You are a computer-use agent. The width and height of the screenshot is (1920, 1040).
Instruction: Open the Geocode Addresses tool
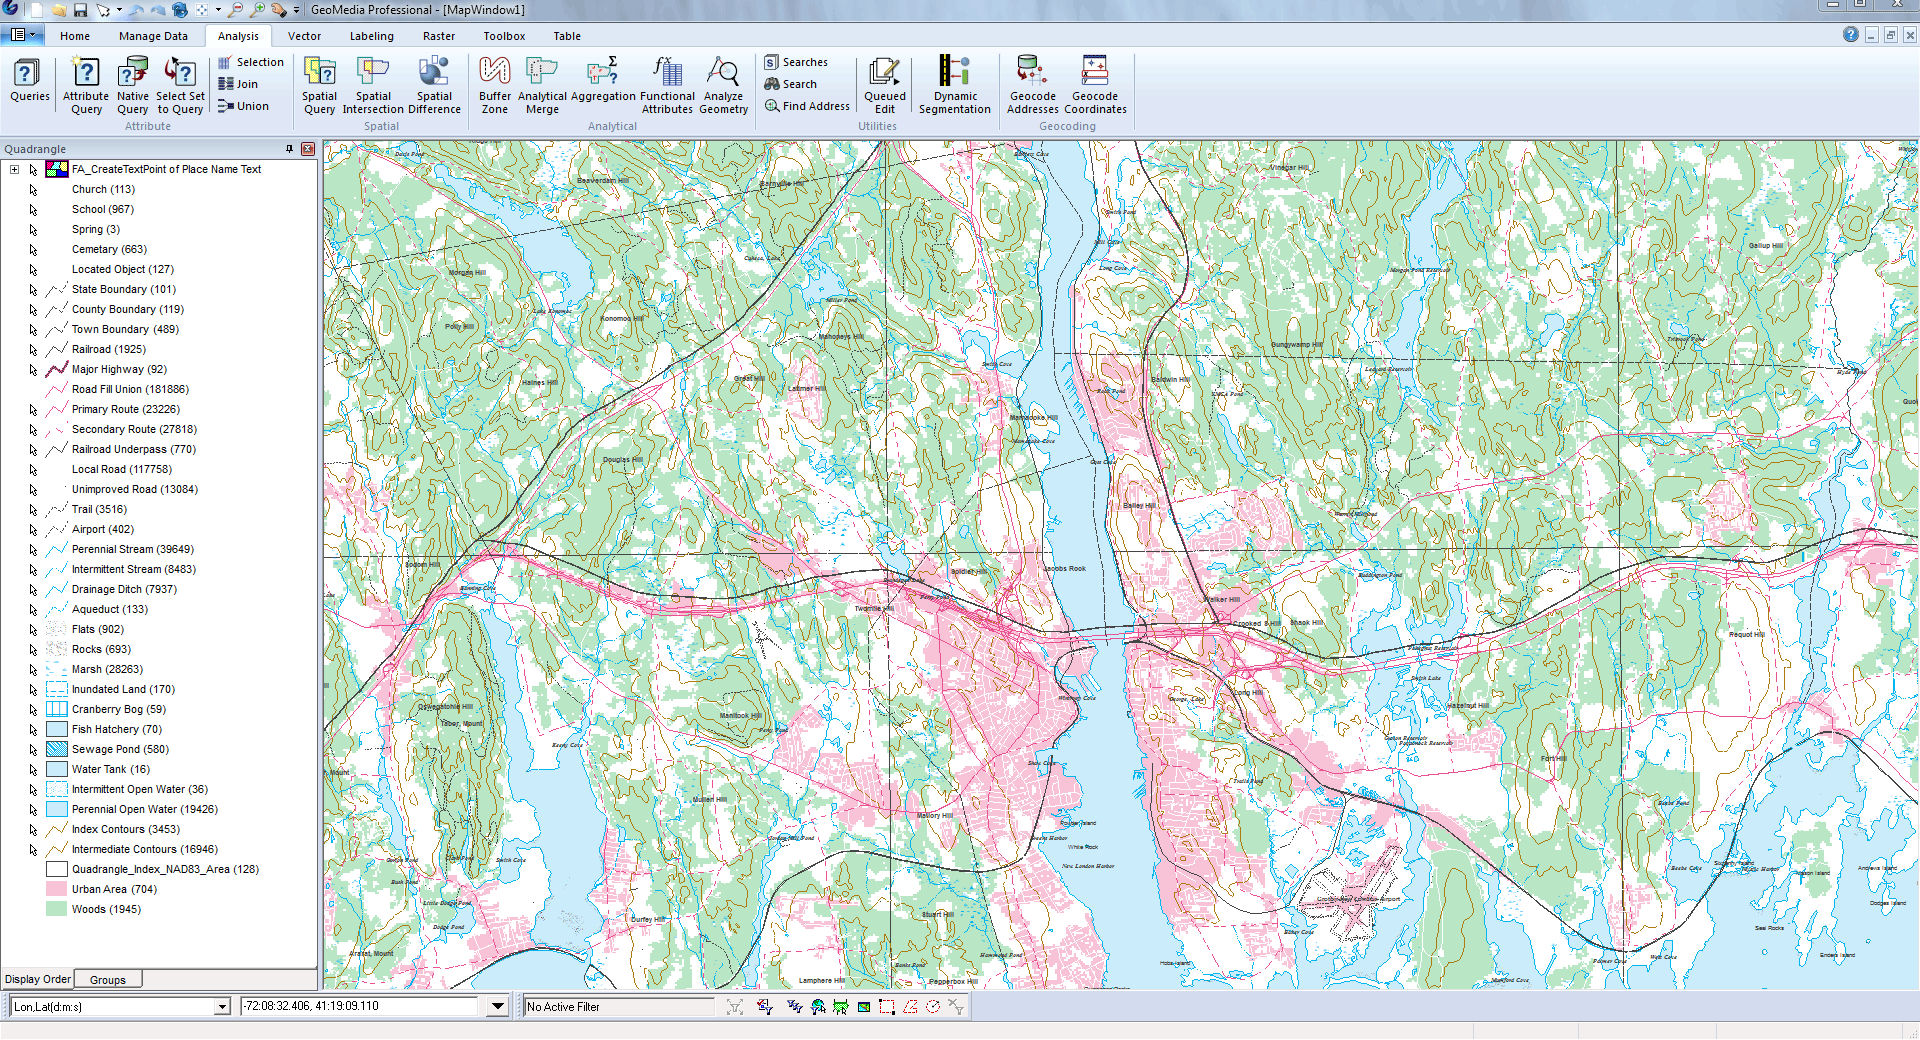1032,84
